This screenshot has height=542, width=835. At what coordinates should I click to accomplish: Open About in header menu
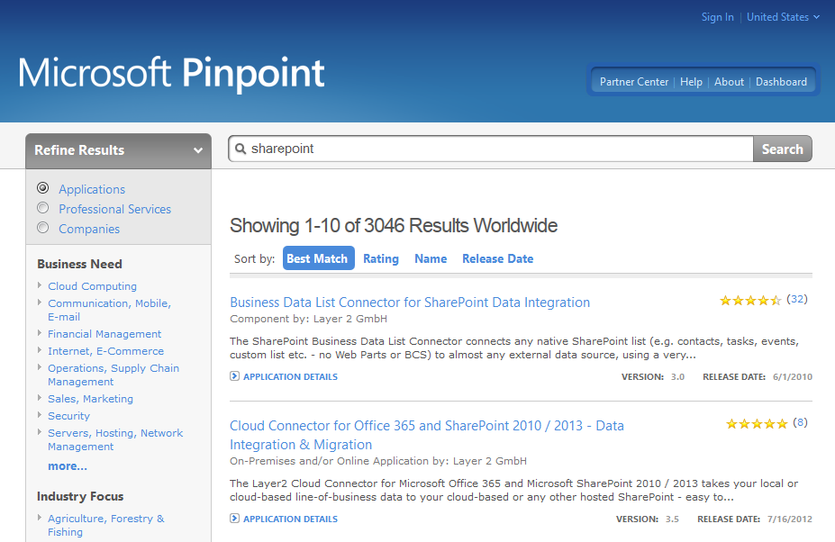pyautogui.click(x=728, y=82)
